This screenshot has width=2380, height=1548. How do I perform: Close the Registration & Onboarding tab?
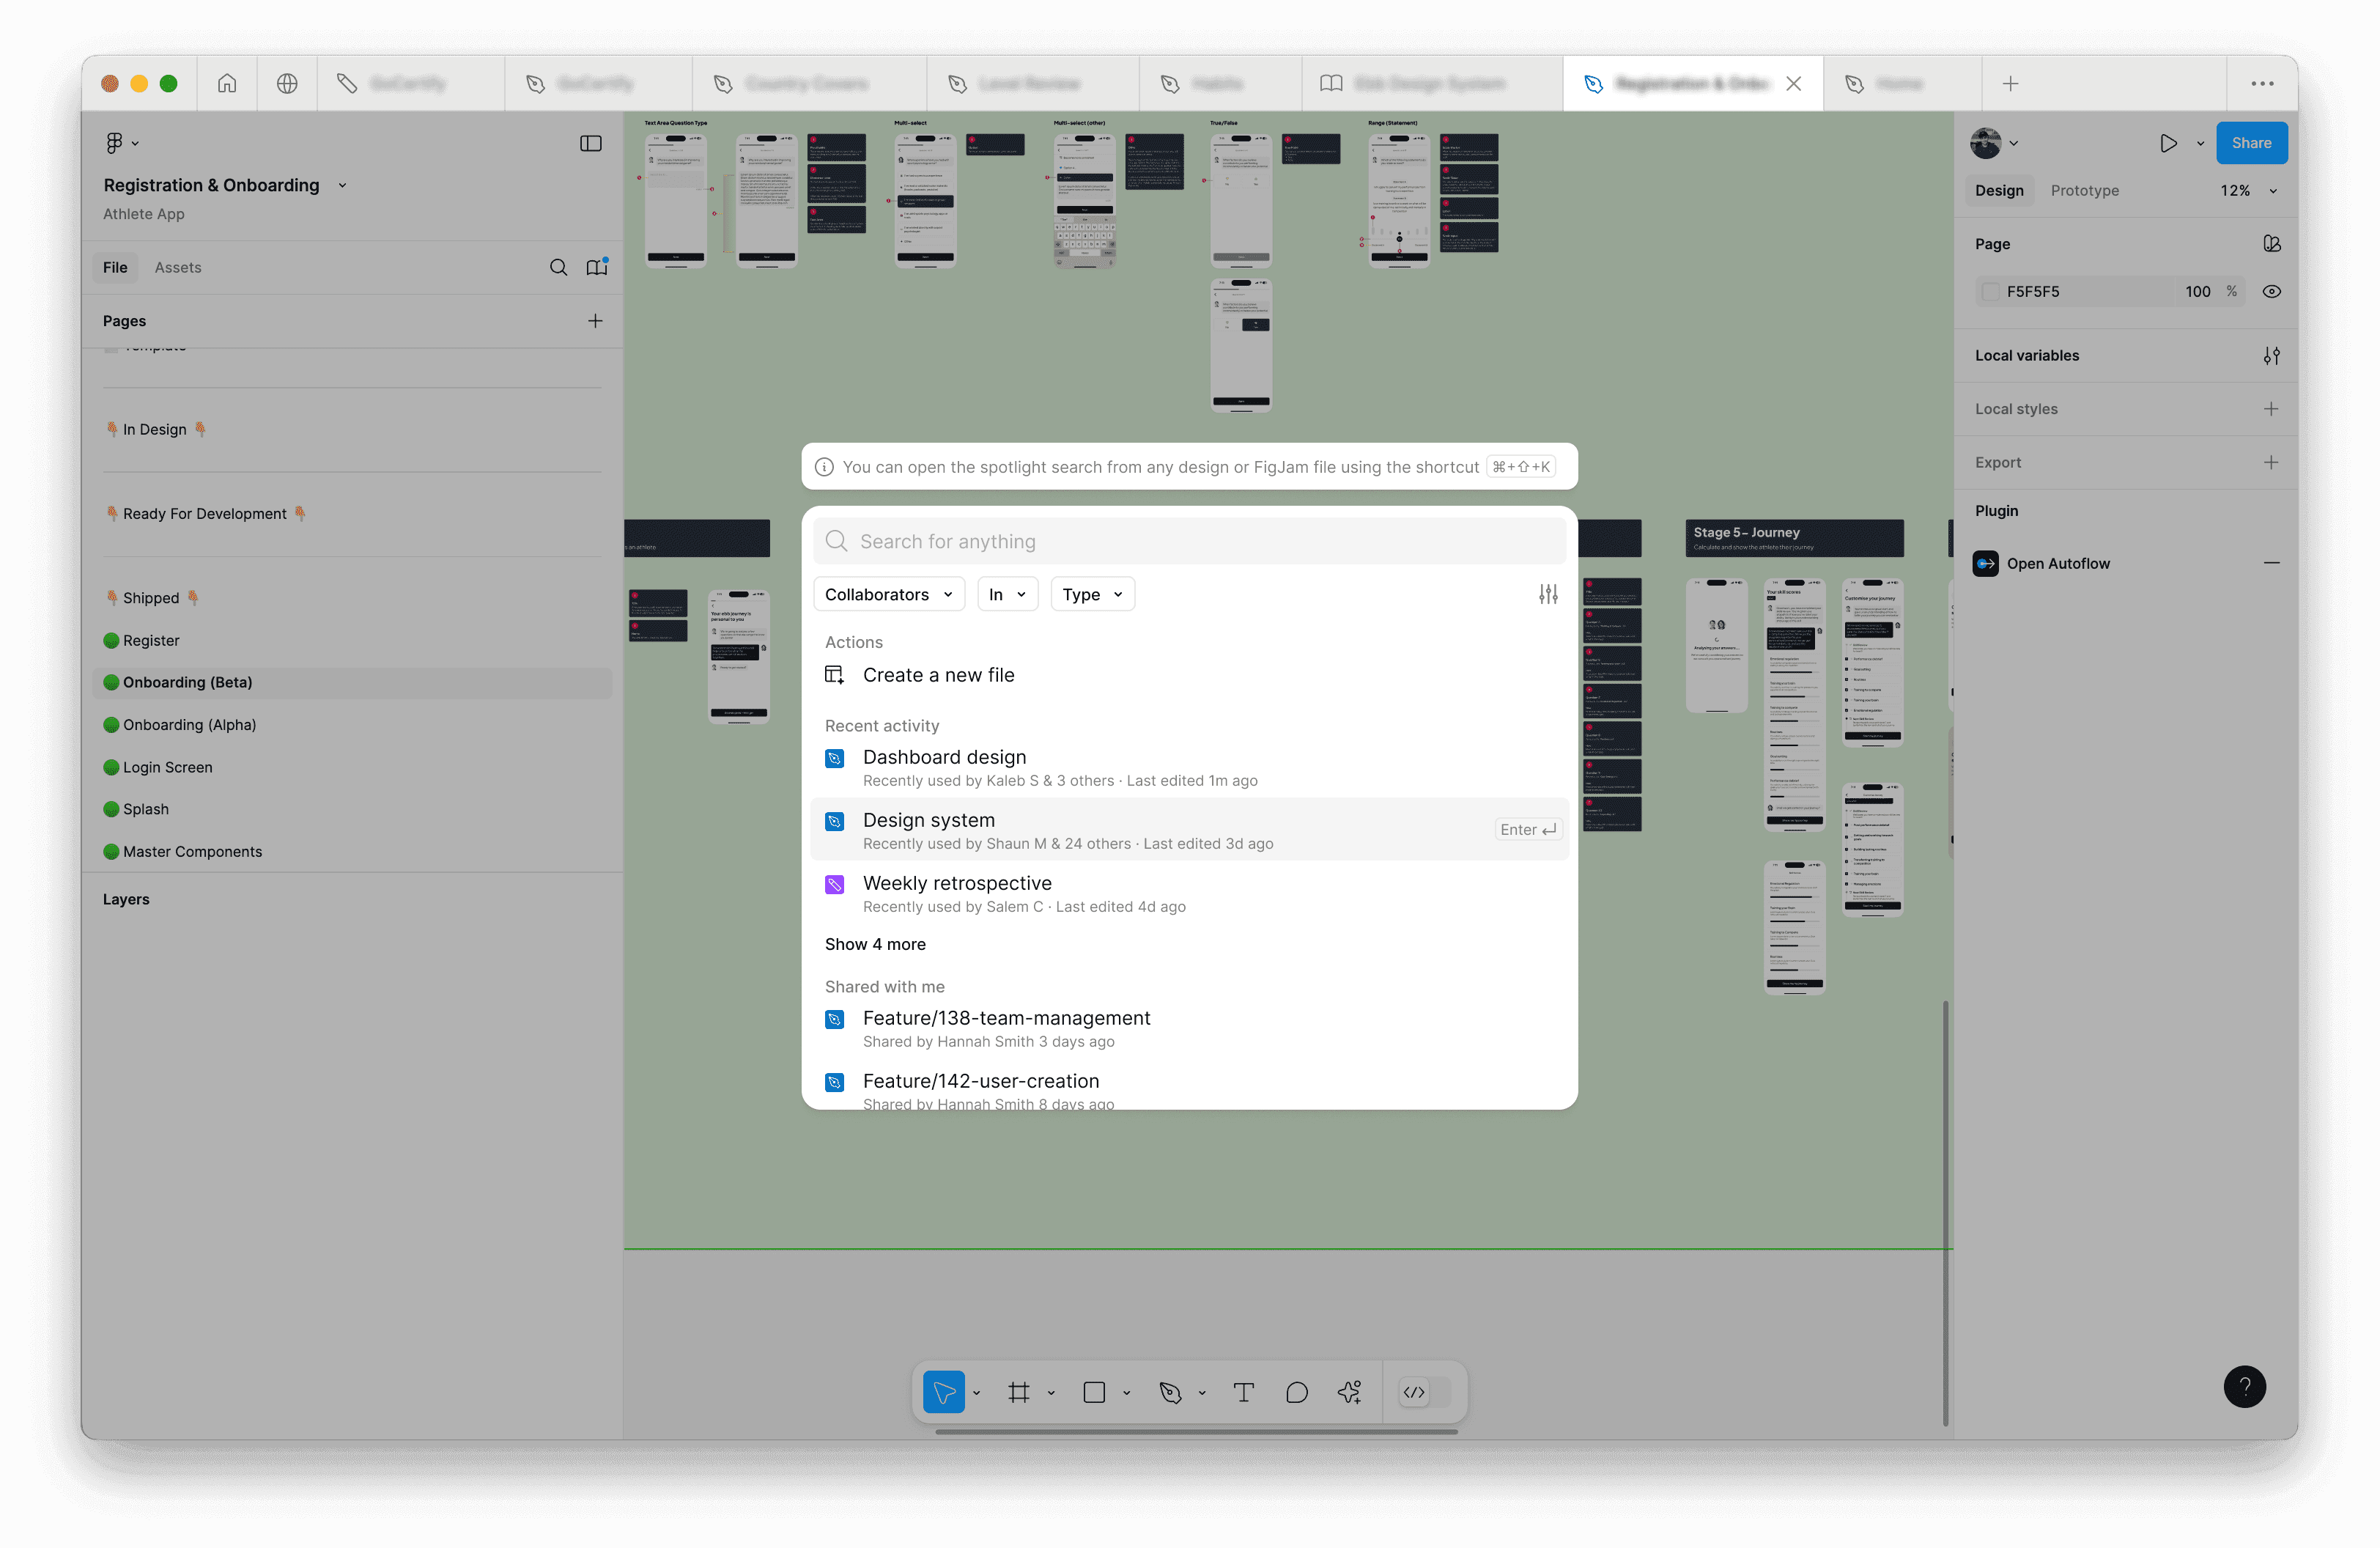pyautogui.click(x=1794, y=84)
